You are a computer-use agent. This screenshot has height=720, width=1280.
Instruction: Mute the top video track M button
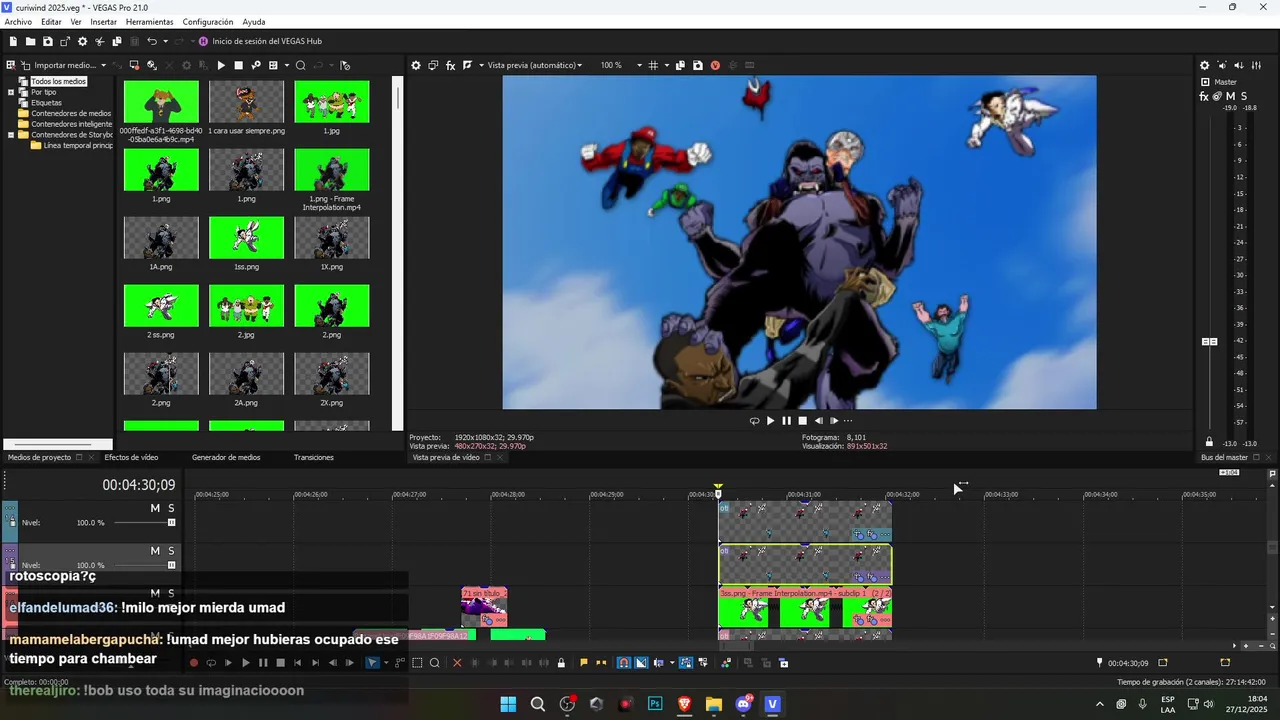[155, 508]
